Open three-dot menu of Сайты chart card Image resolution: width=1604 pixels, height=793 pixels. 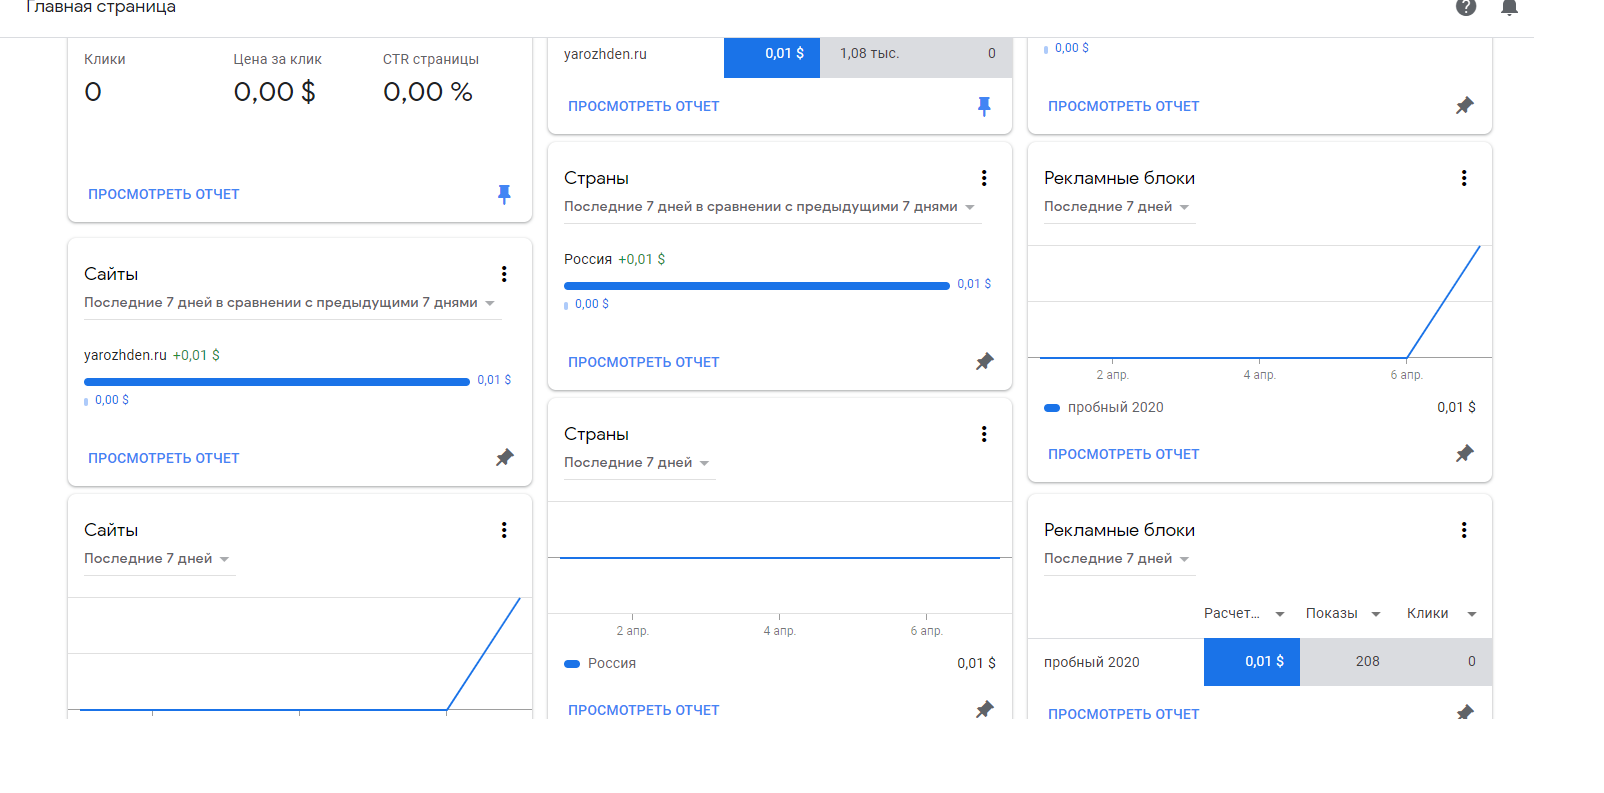pos(504,530)
